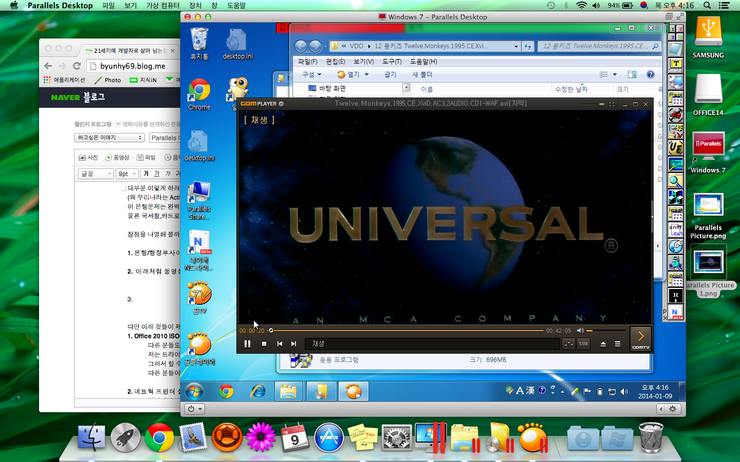Adjust the GOM Player volume slider
Screen dimensions: 740x462
[x=605, y=331]
